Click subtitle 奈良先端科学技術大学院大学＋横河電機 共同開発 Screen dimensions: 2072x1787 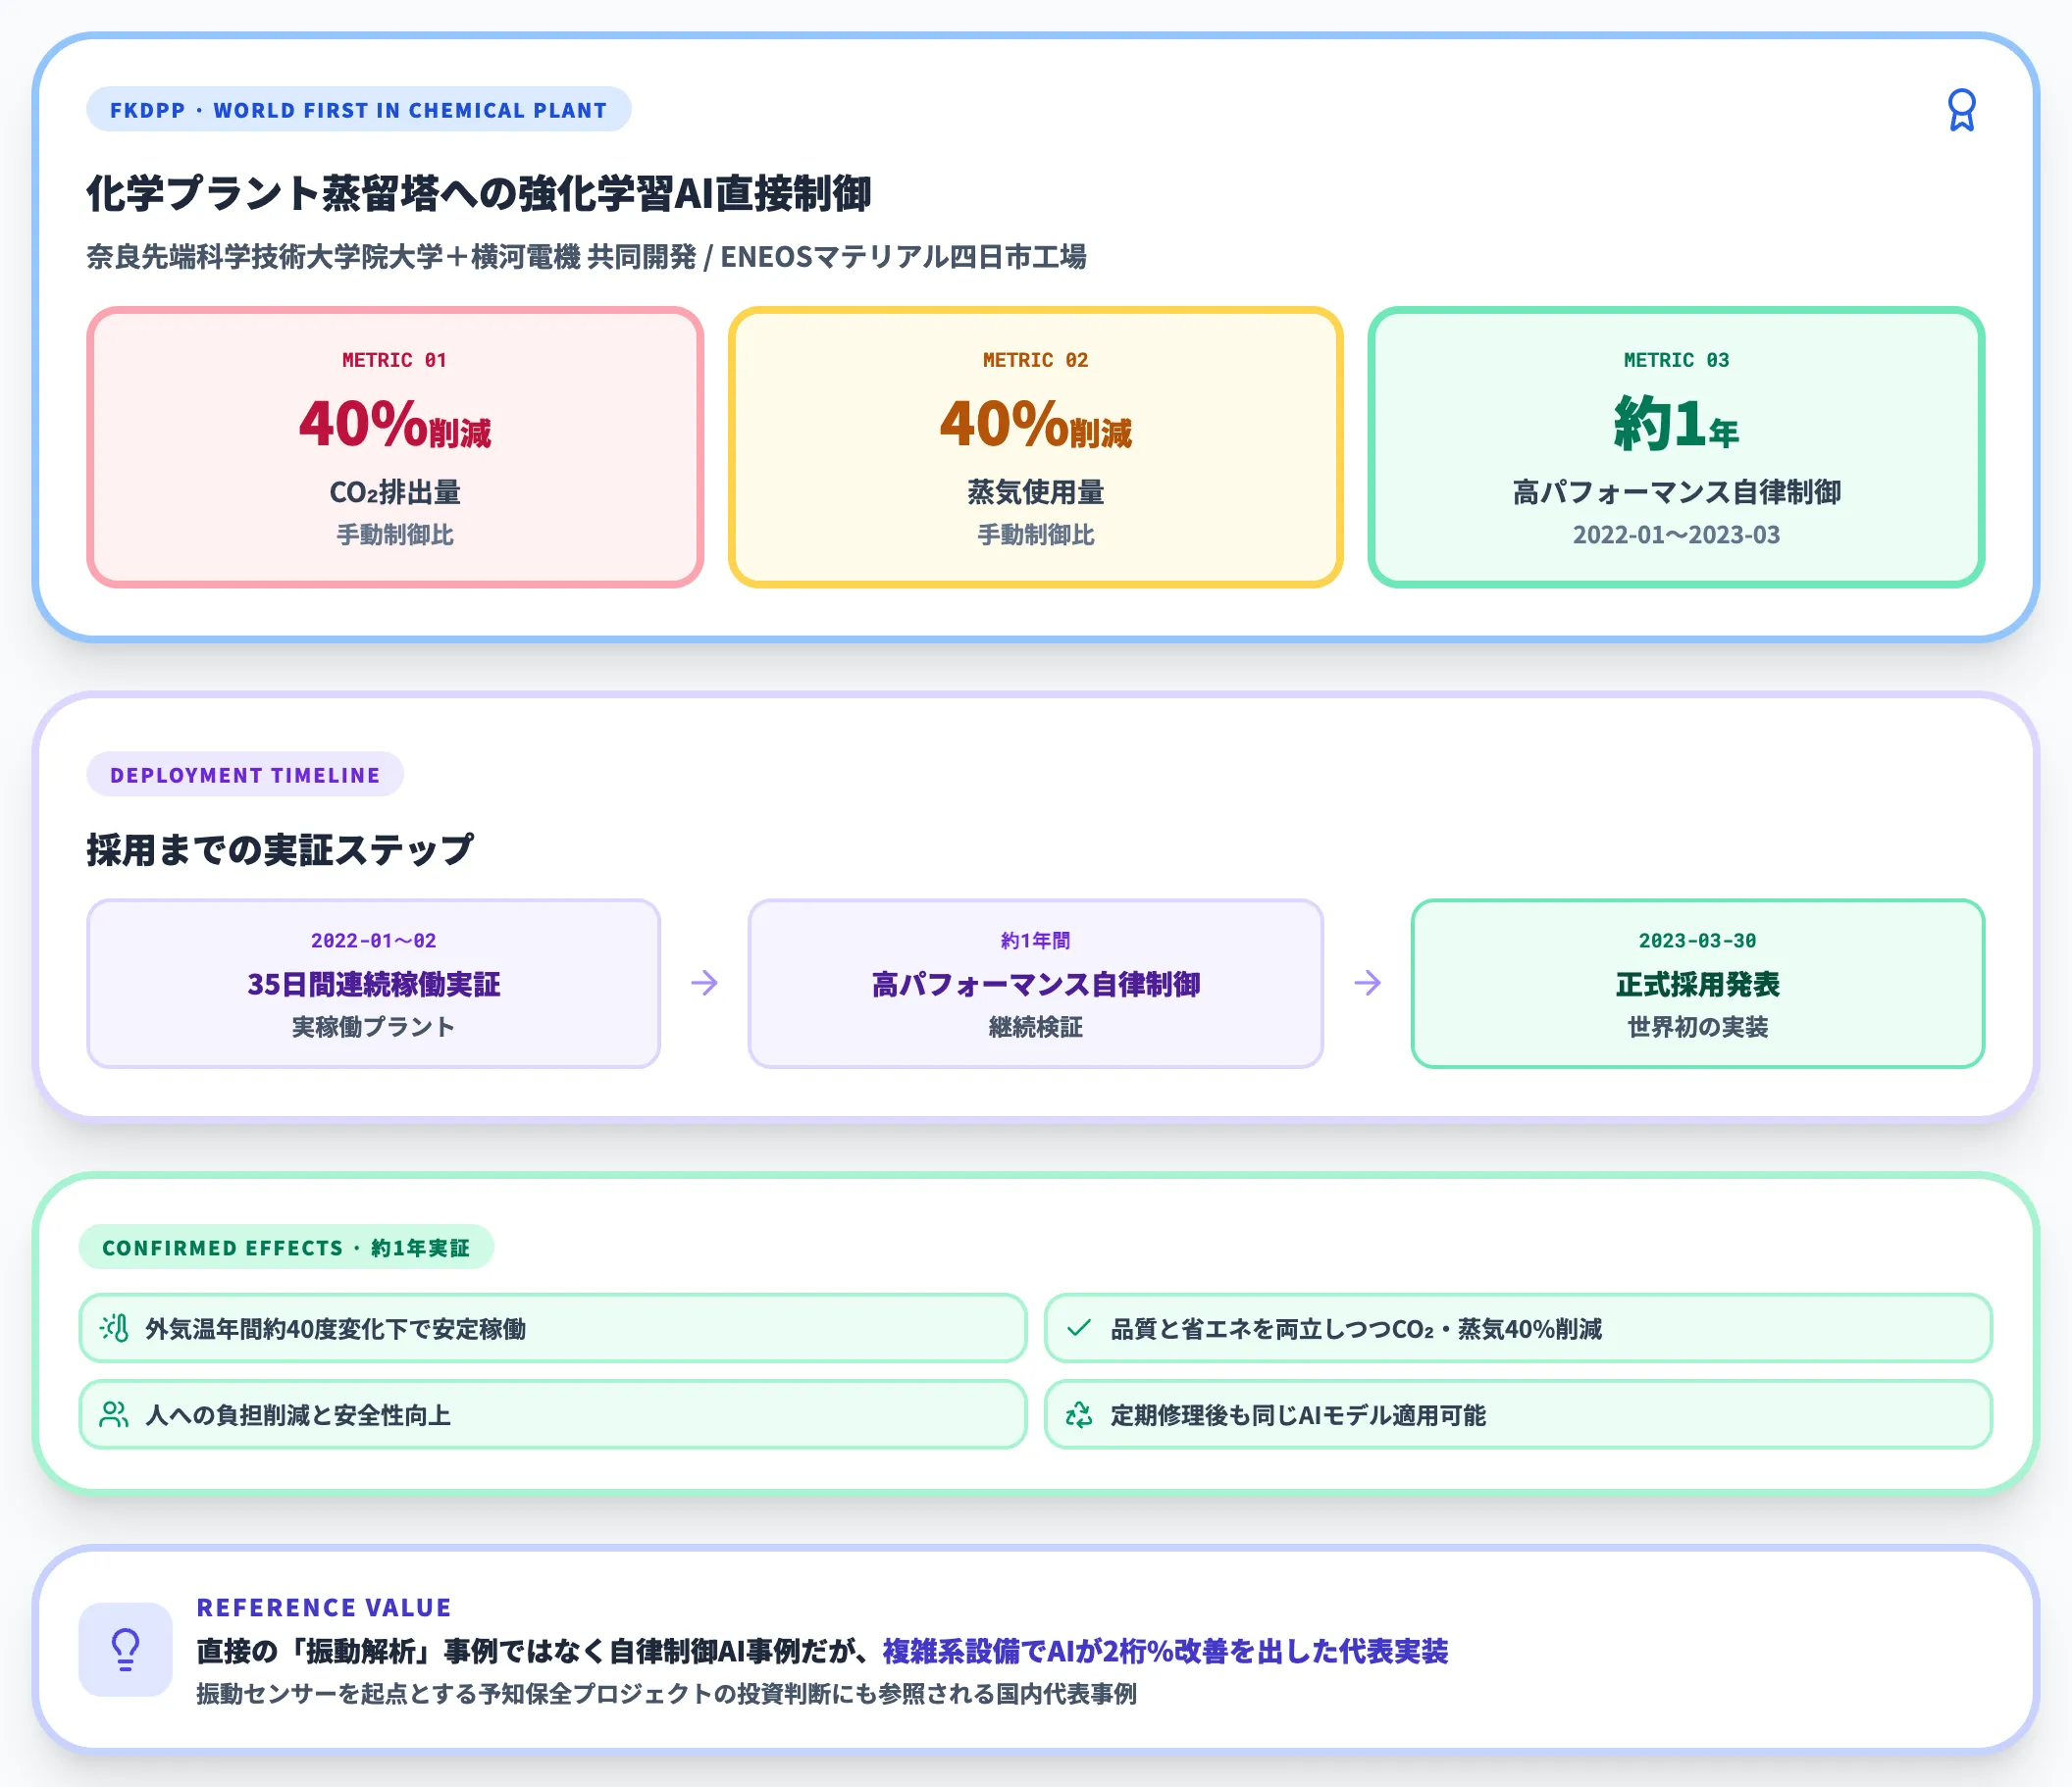coord(391,257)
